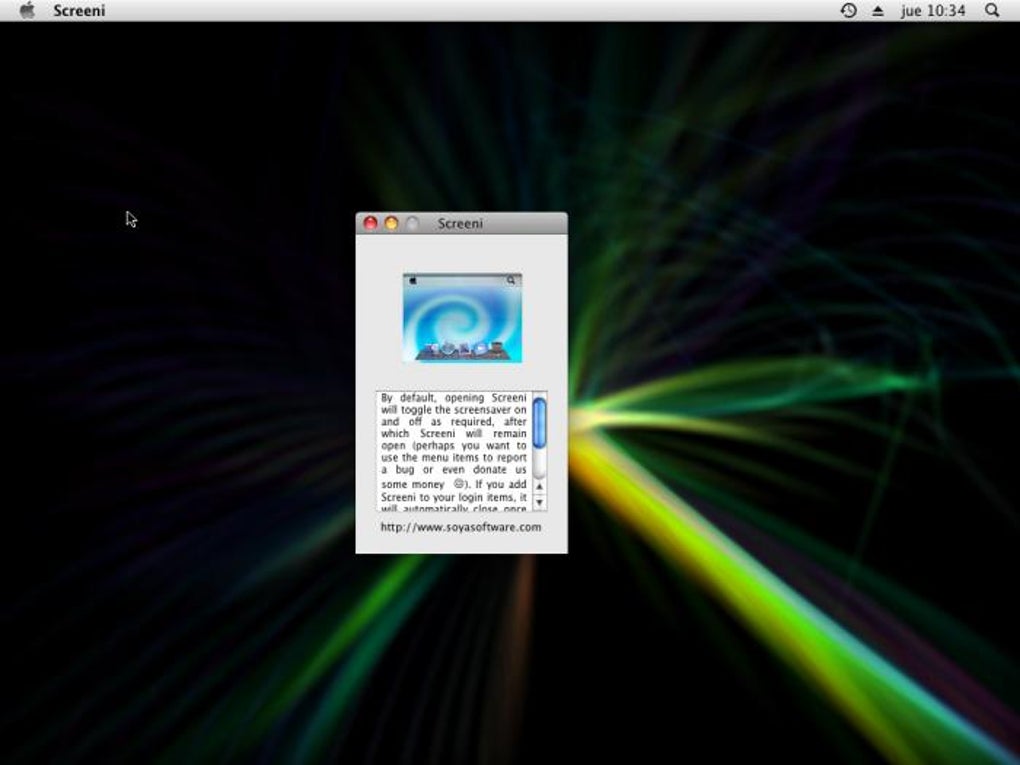The height and width of the screenshot is (765, 1020).
Task: Minimize the Screeni window with yellow button
Action: 391,223
